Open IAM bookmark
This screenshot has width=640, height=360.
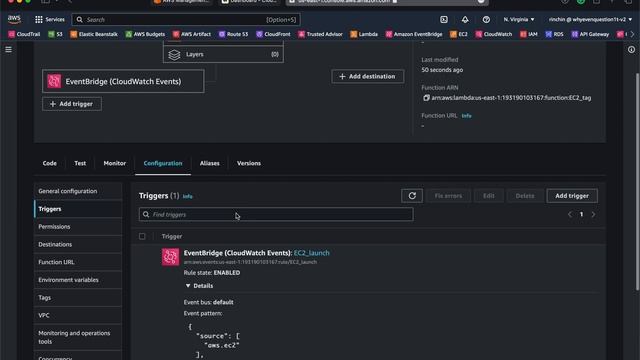[529, 34]
